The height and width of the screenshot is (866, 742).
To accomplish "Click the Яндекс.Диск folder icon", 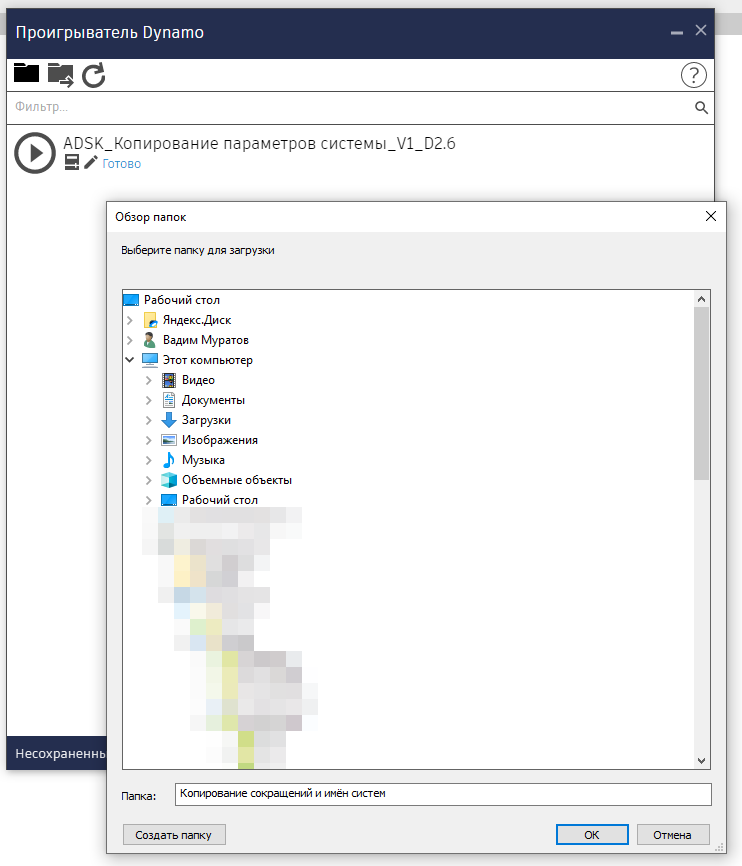I will (150, 320).
